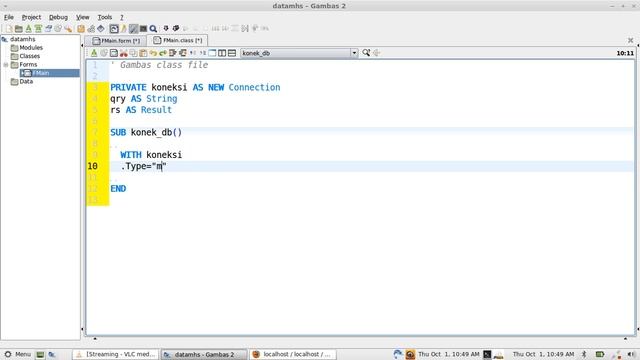640x360 pixels.
Task: Click the wrench icon in main toolbar
Action: [68, 29]
